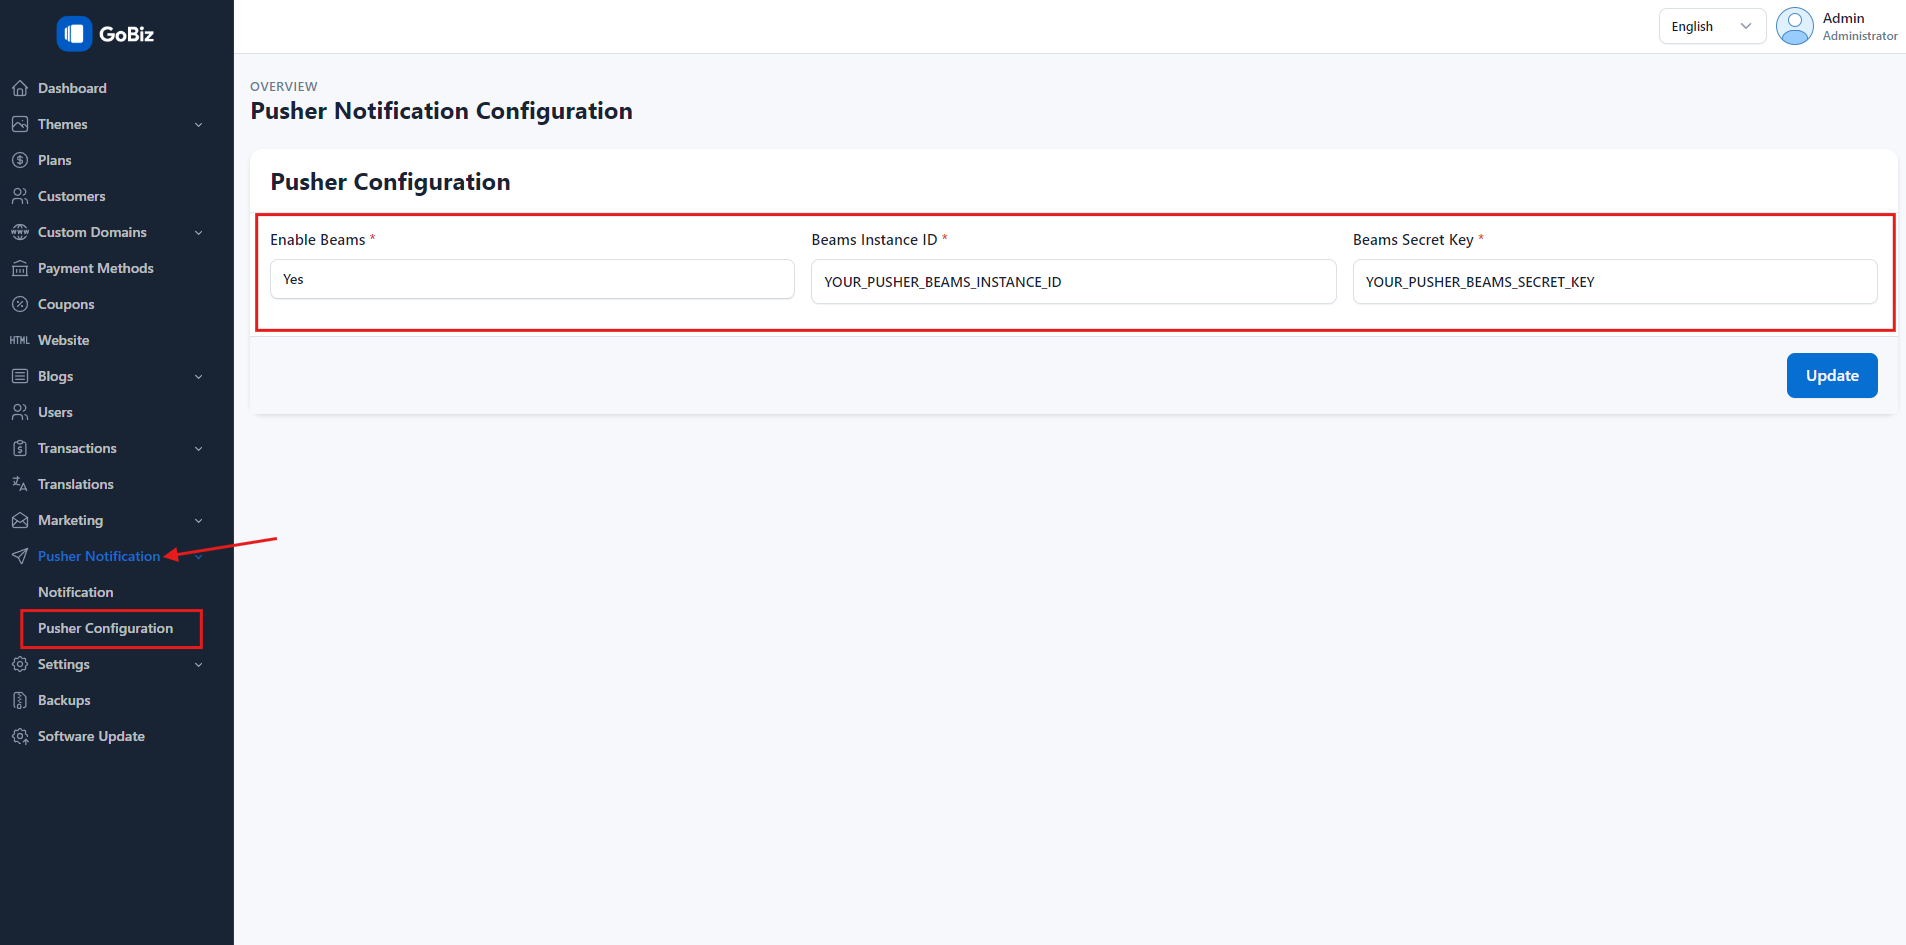Open the Enable Beams dropdown
This screenshot has height=945, width=1906.
coord(532,280)
